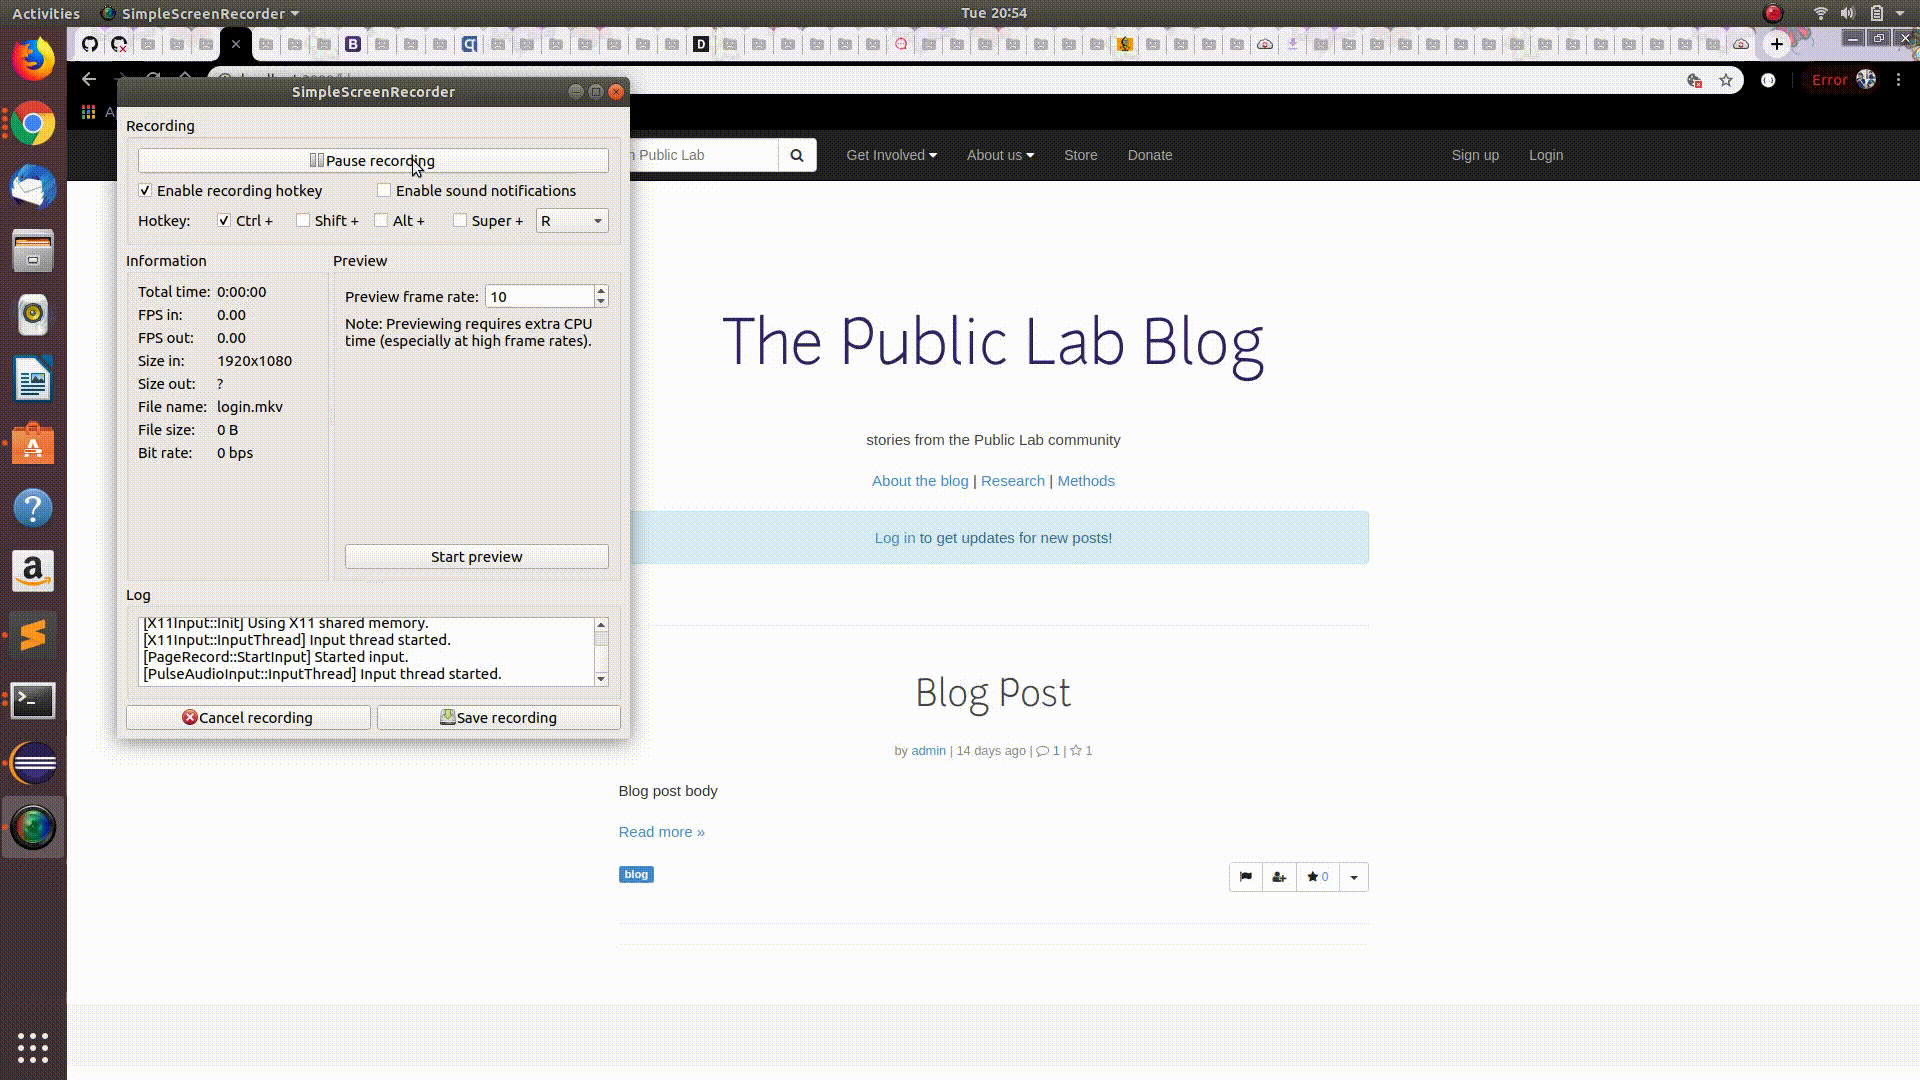This screenshot has width=1920, height=1080.
Task: Expand the Get Involved menu
Action: coord(891,155)
